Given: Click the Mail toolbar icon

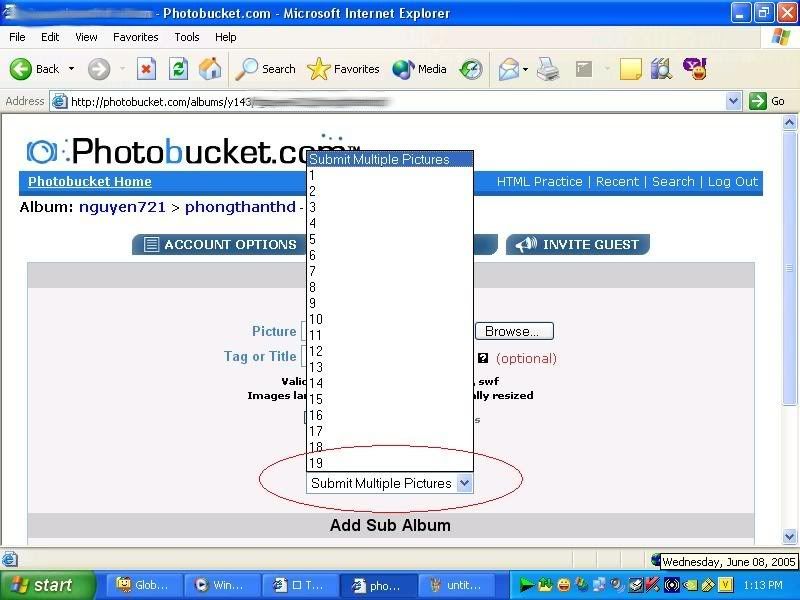Looking at the screenshot, I should [x=509, y=69].
